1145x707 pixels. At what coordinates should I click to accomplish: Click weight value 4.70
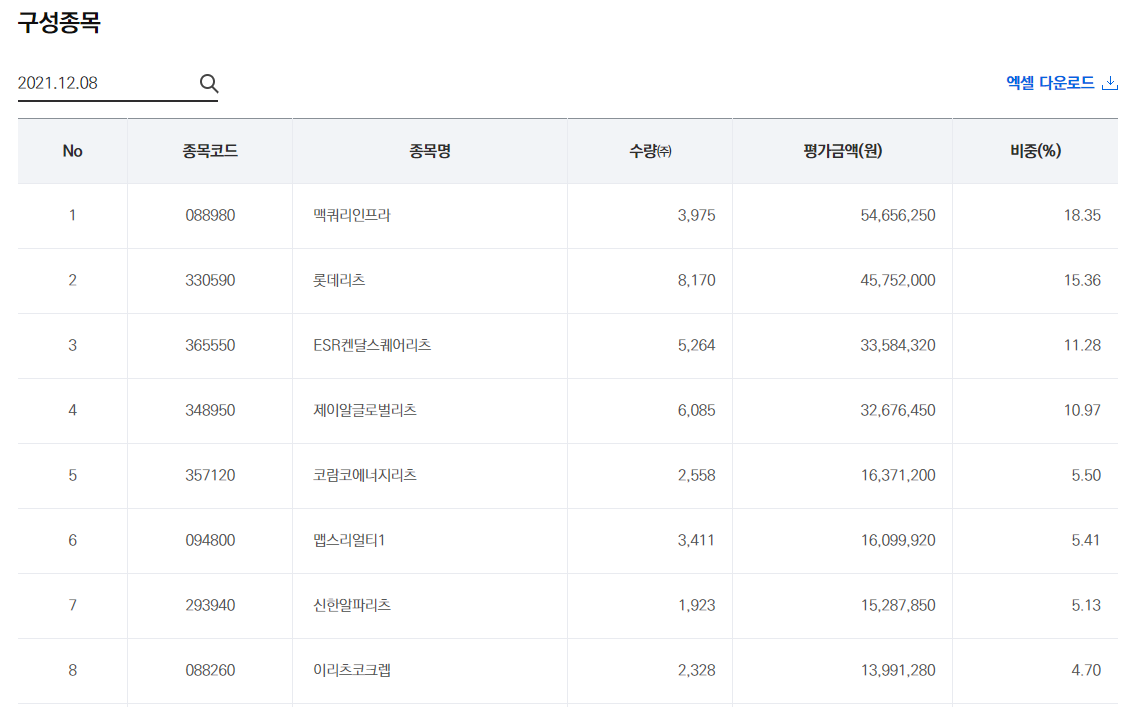1086,670
